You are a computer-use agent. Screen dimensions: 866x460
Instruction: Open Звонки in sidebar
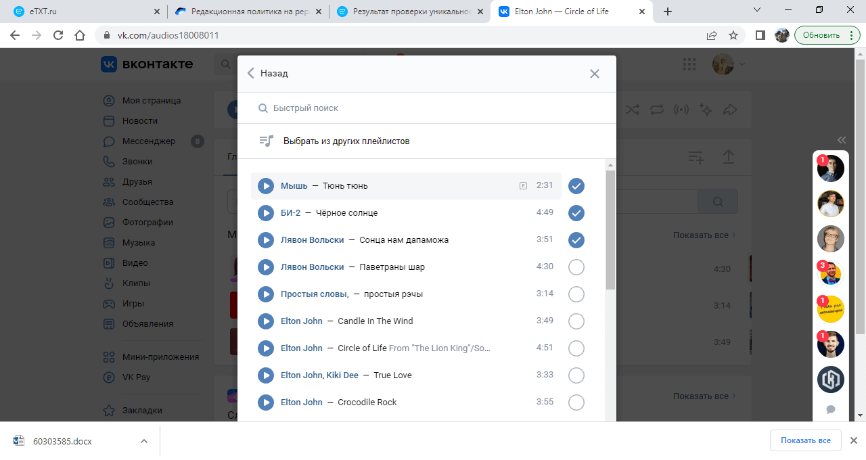point(136,162)
